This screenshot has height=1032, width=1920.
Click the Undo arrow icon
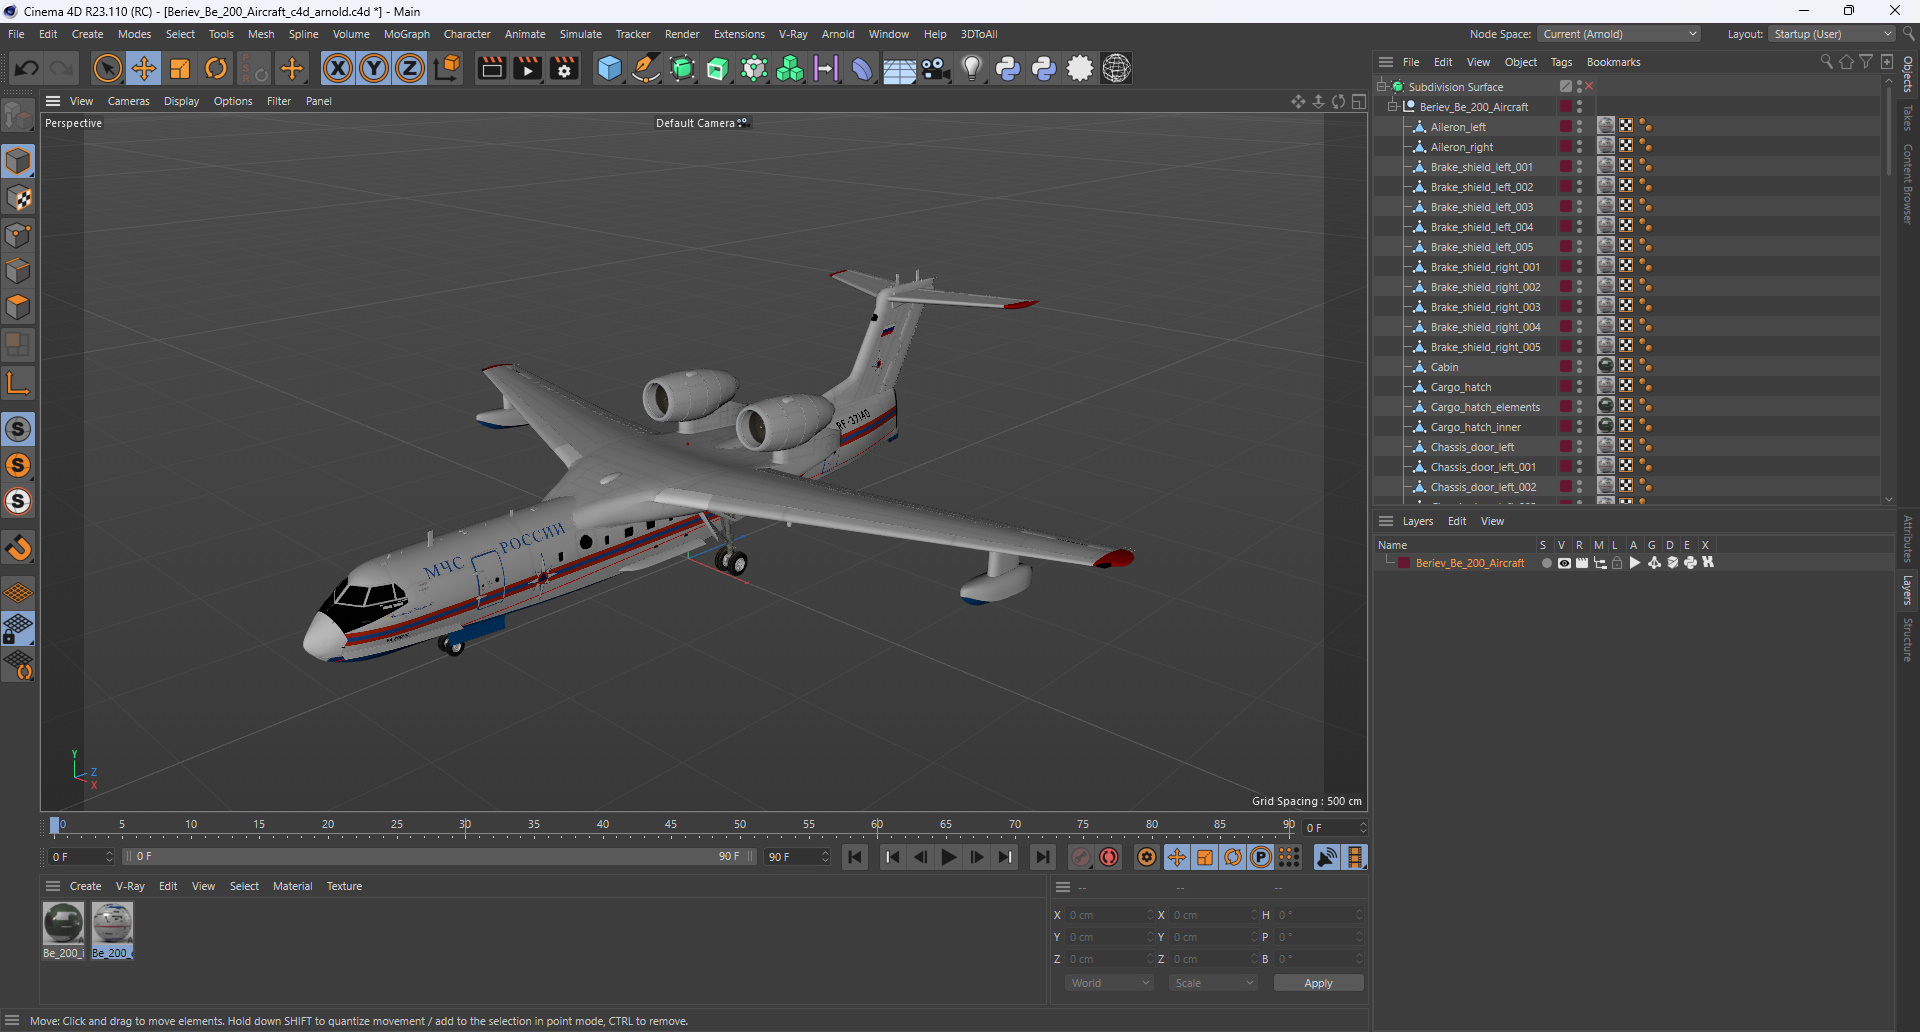pos(27,68)
